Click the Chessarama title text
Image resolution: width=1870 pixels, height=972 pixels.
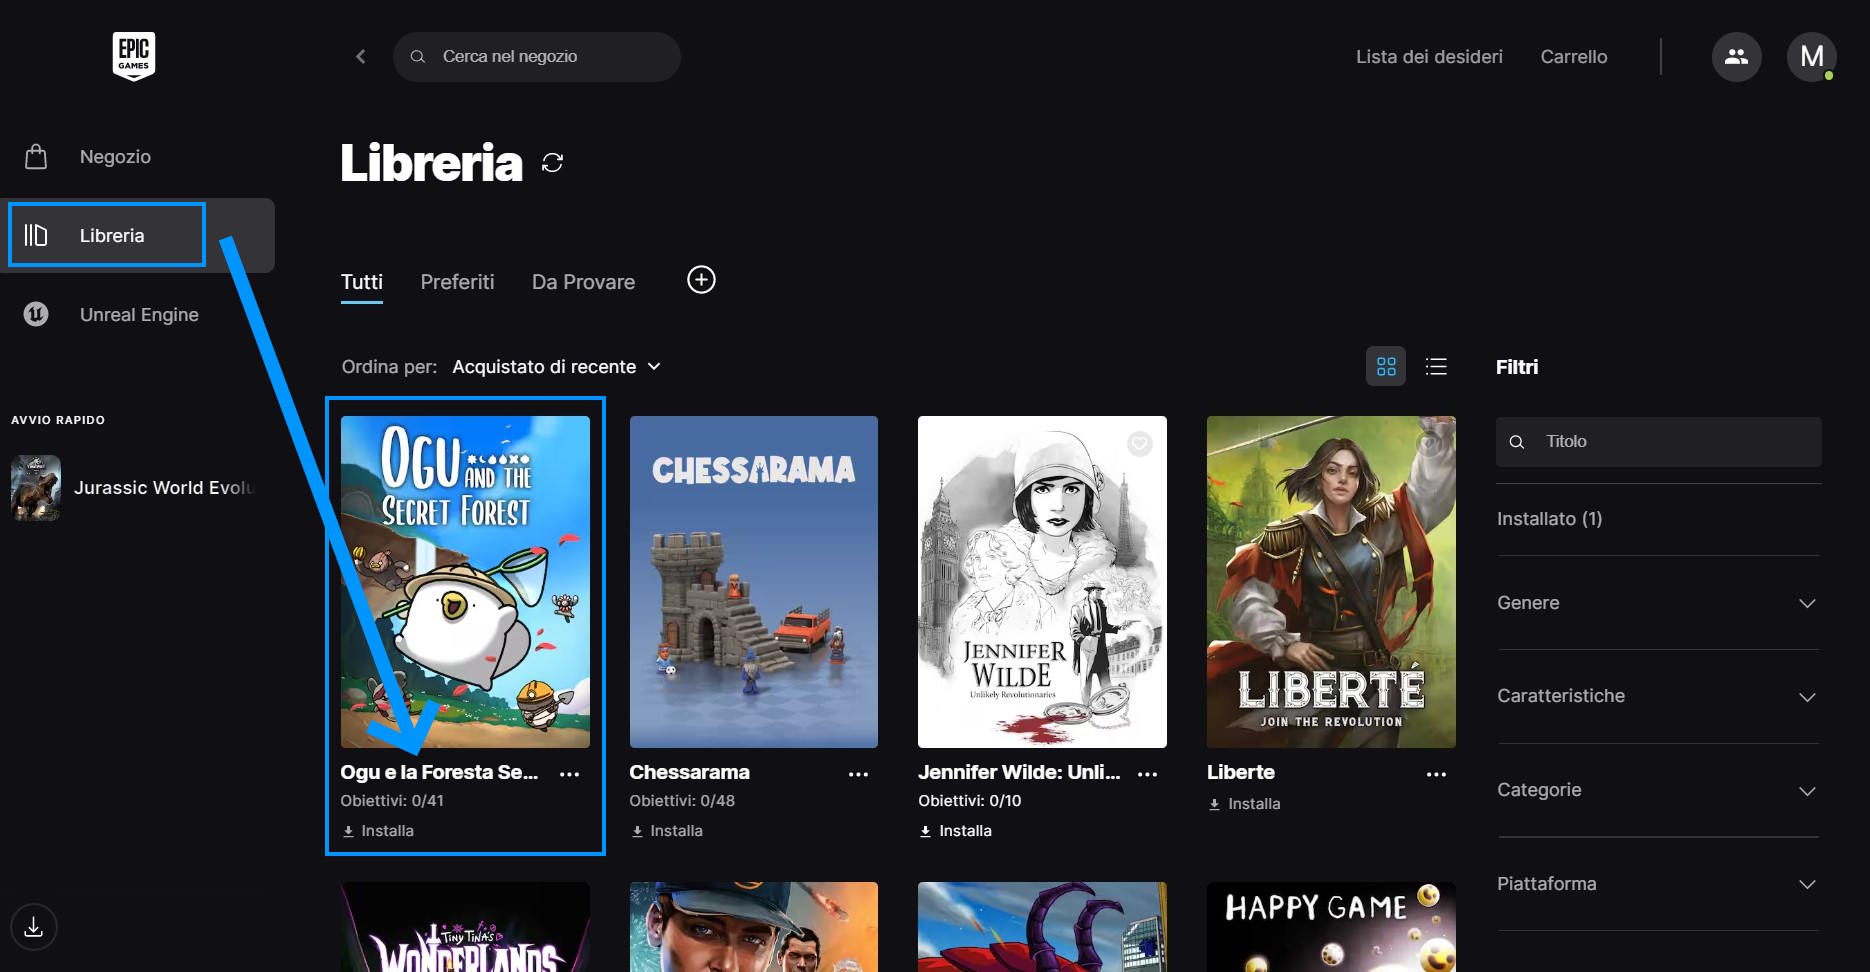tap(689, 772)
